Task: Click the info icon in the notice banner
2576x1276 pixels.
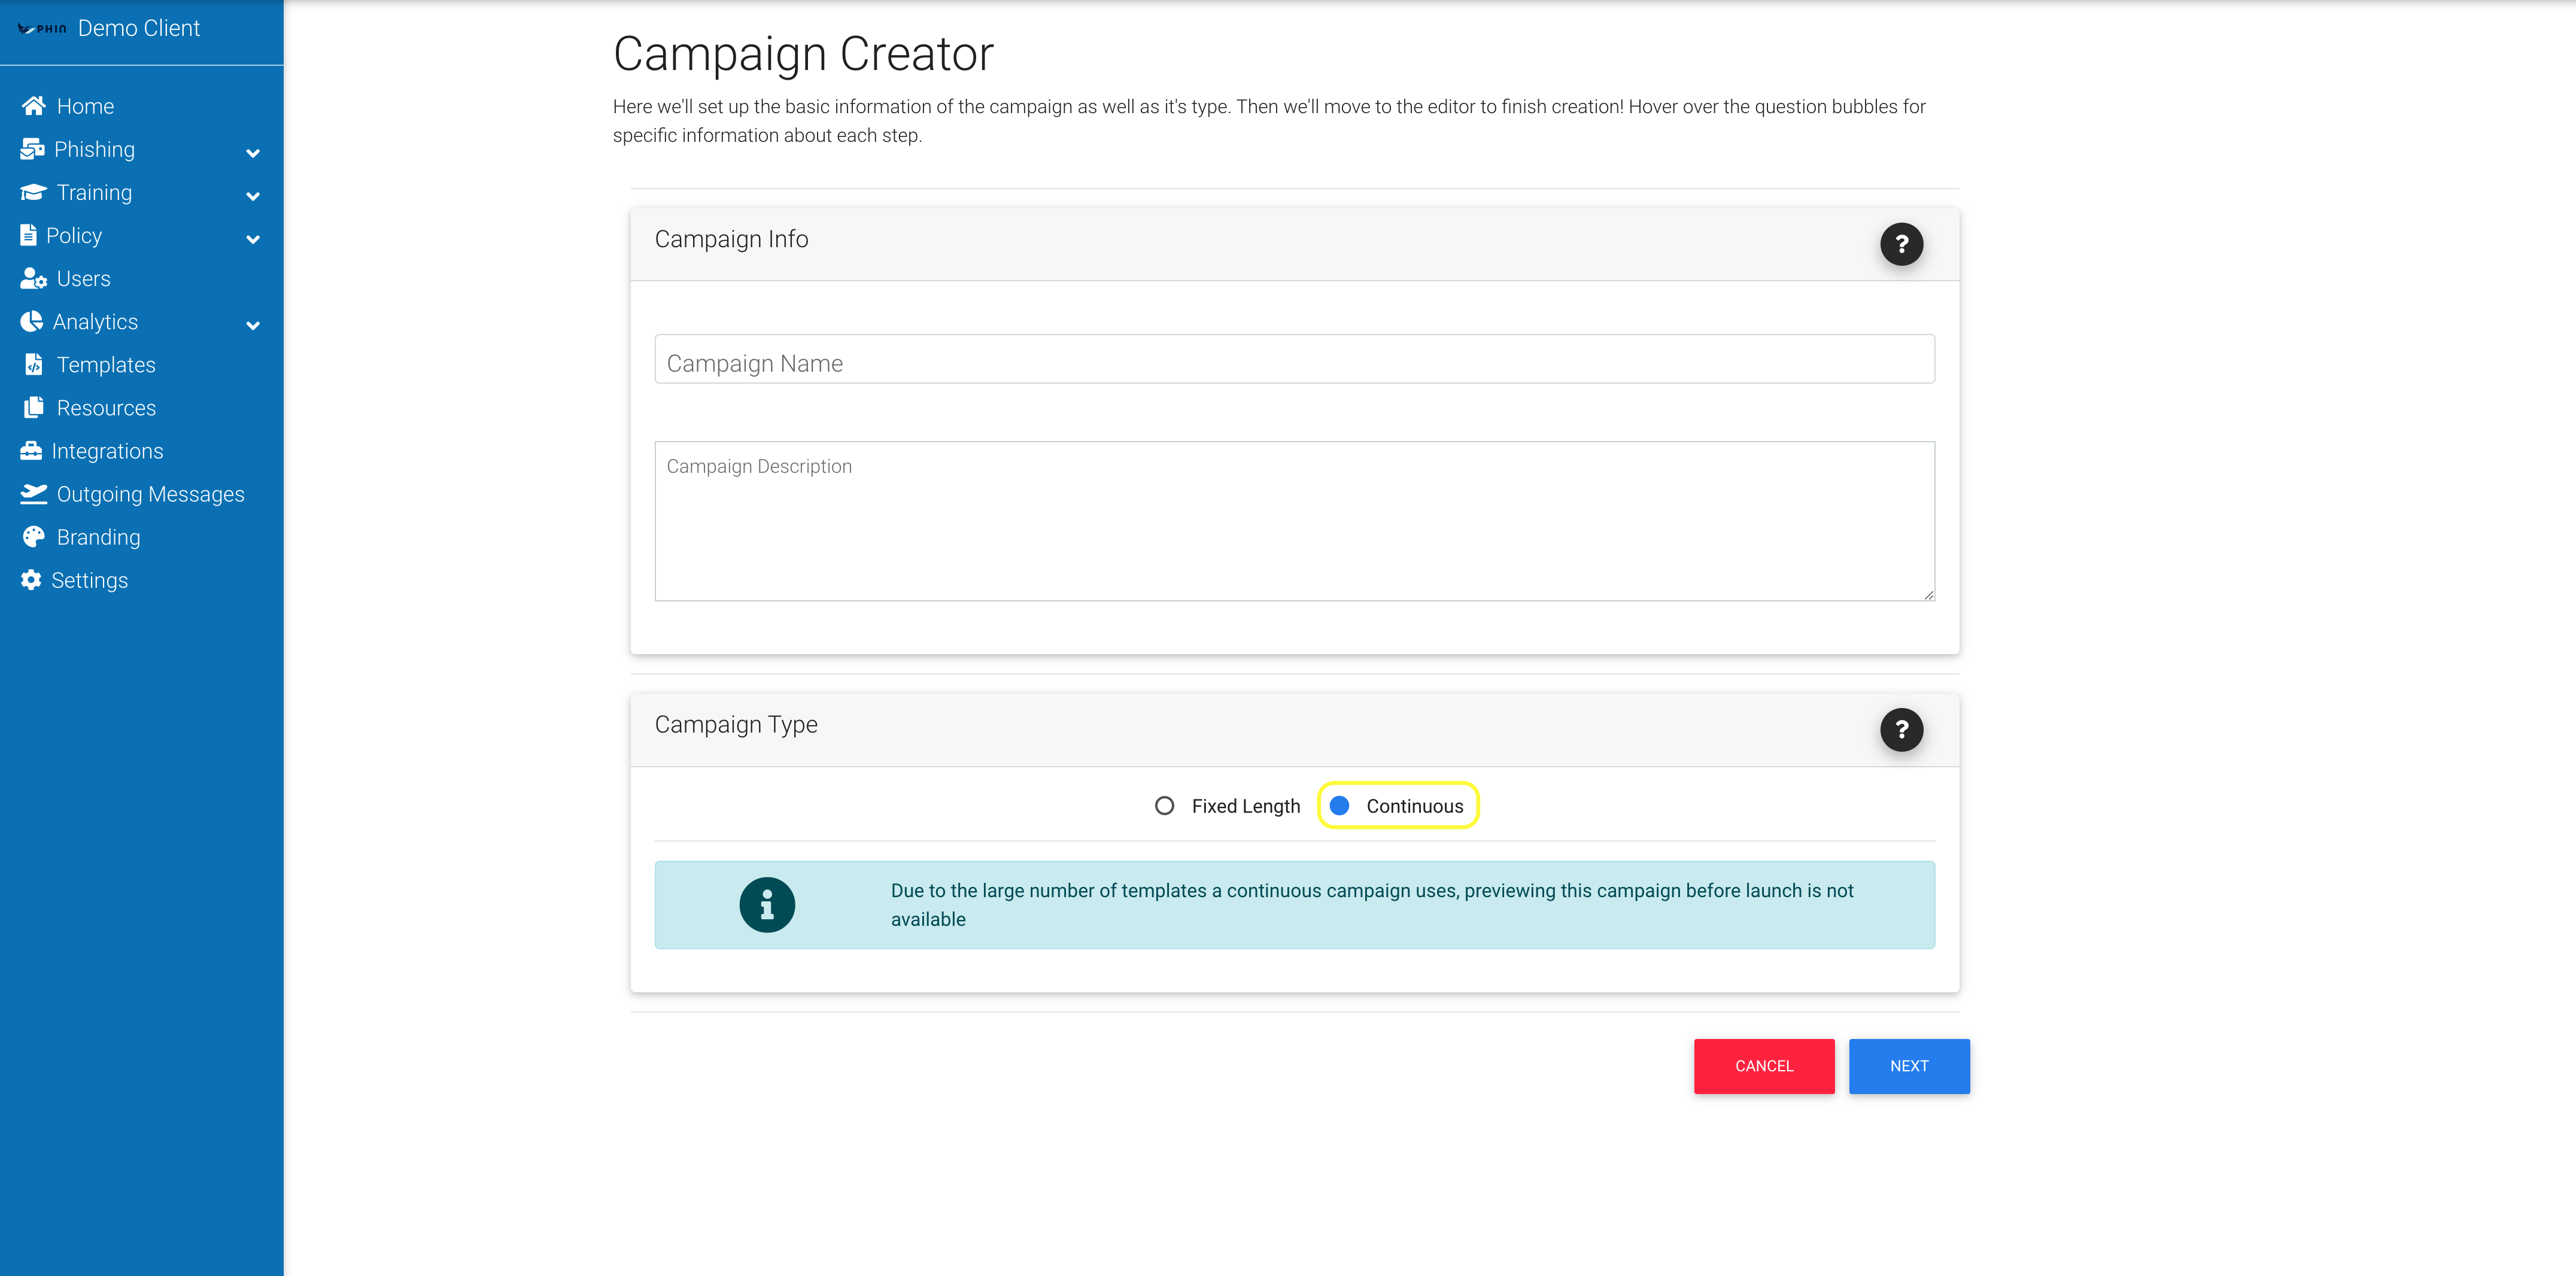Action: (x=767, y=905)
